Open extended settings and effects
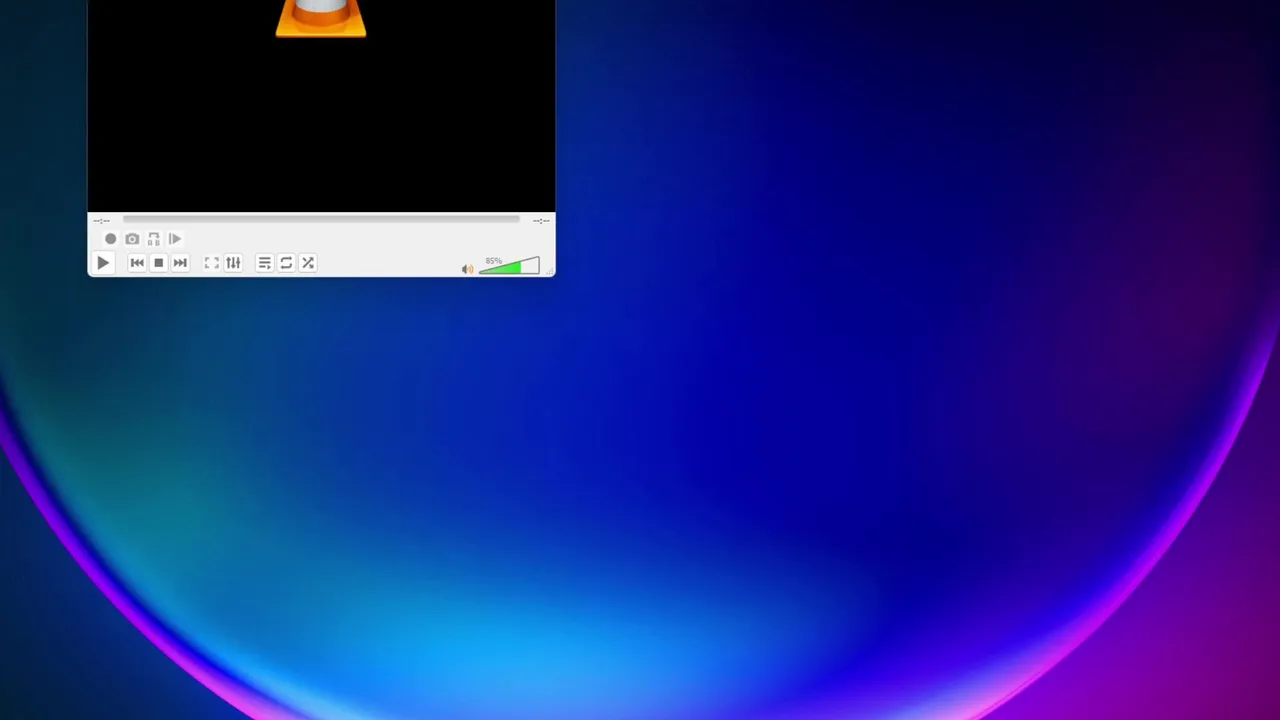Screen dimensions: 1280x720 pyautogui.click(x=233, y=263)
